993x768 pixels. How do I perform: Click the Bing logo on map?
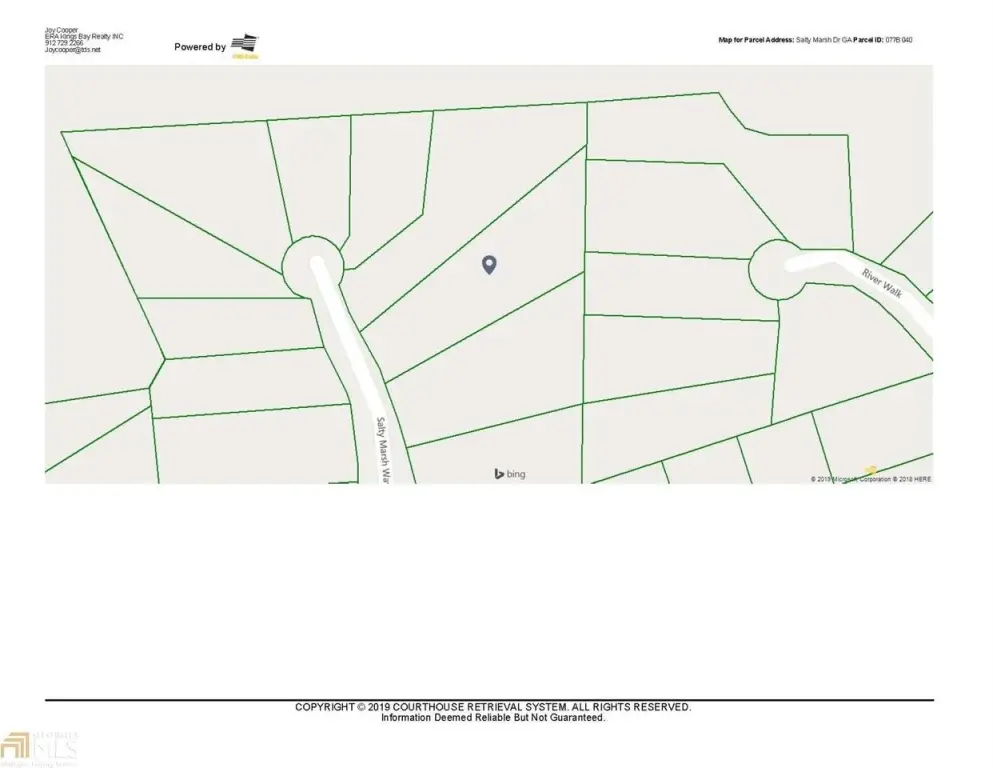coord(509,473)
